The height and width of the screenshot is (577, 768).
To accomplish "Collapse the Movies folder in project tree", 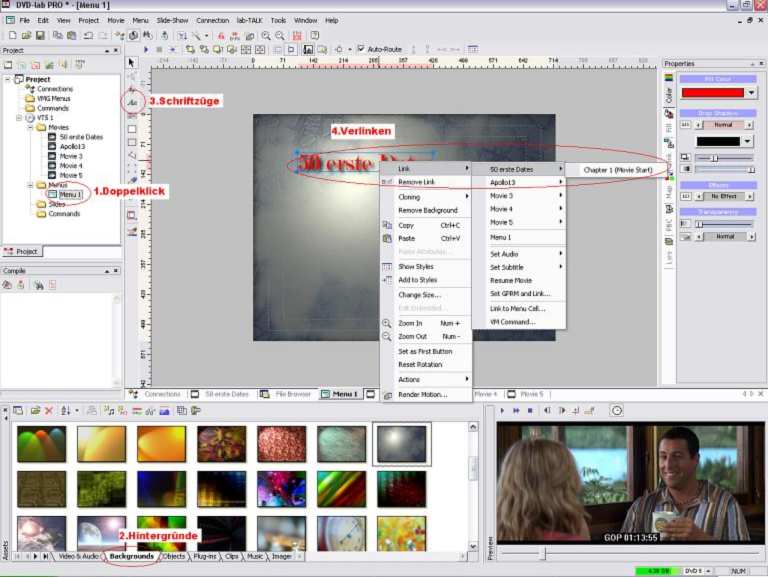I will pyautogui.click(x=30, y=127).
